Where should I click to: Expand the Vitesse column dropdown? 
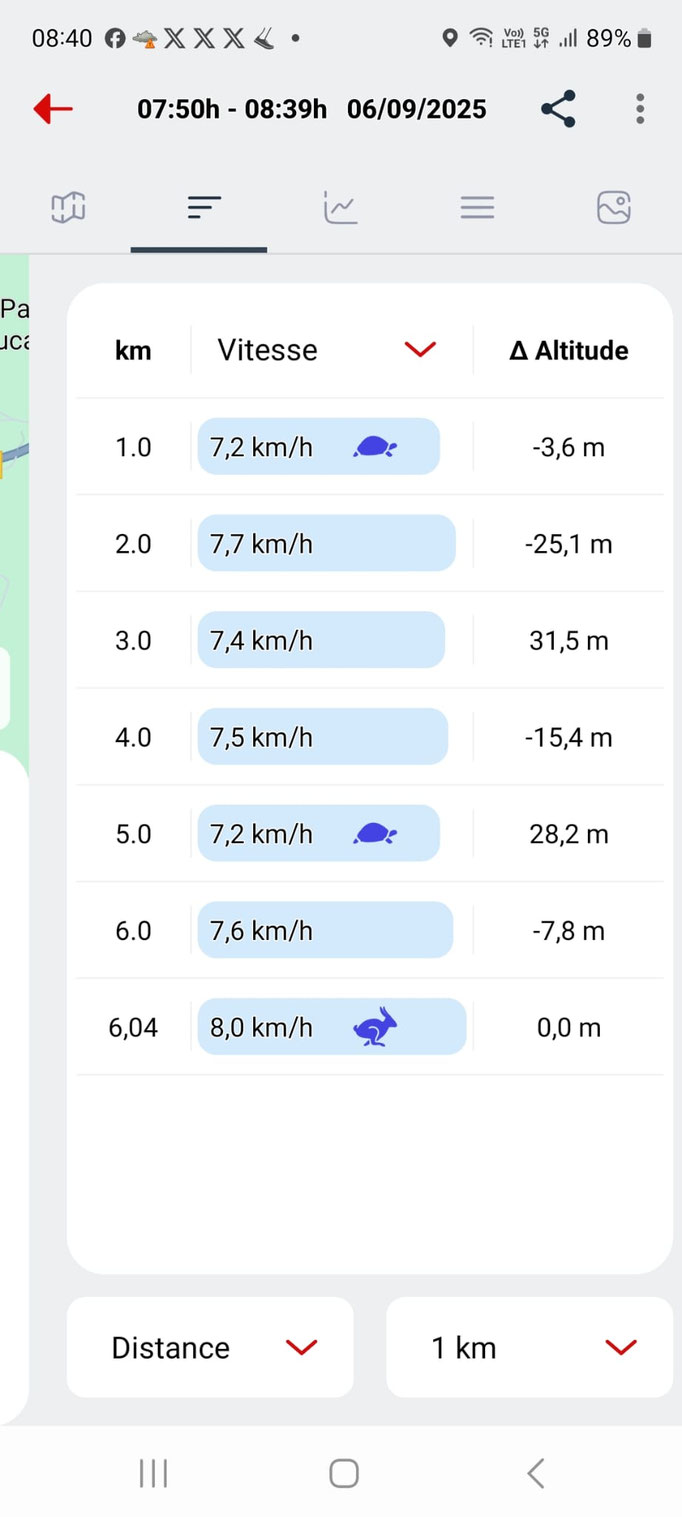point(420,349)
